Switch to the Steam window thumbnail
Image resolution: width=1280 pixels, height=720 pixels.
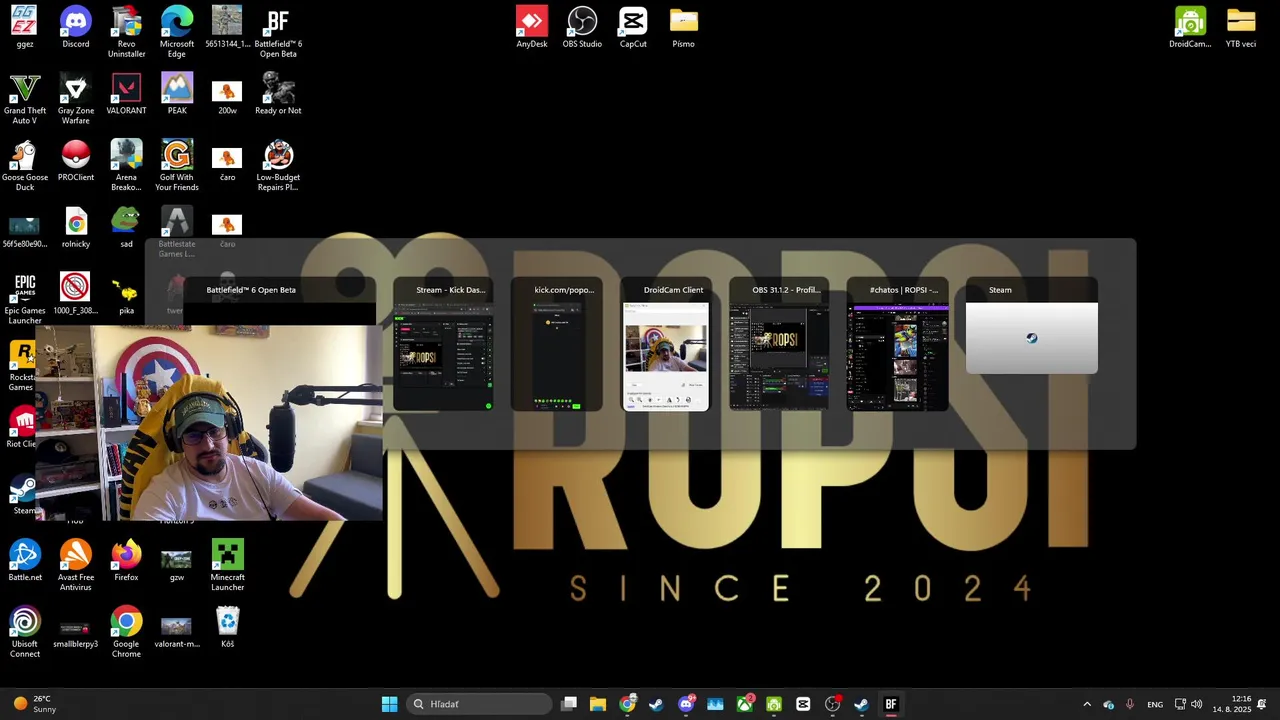(1032, 328)
